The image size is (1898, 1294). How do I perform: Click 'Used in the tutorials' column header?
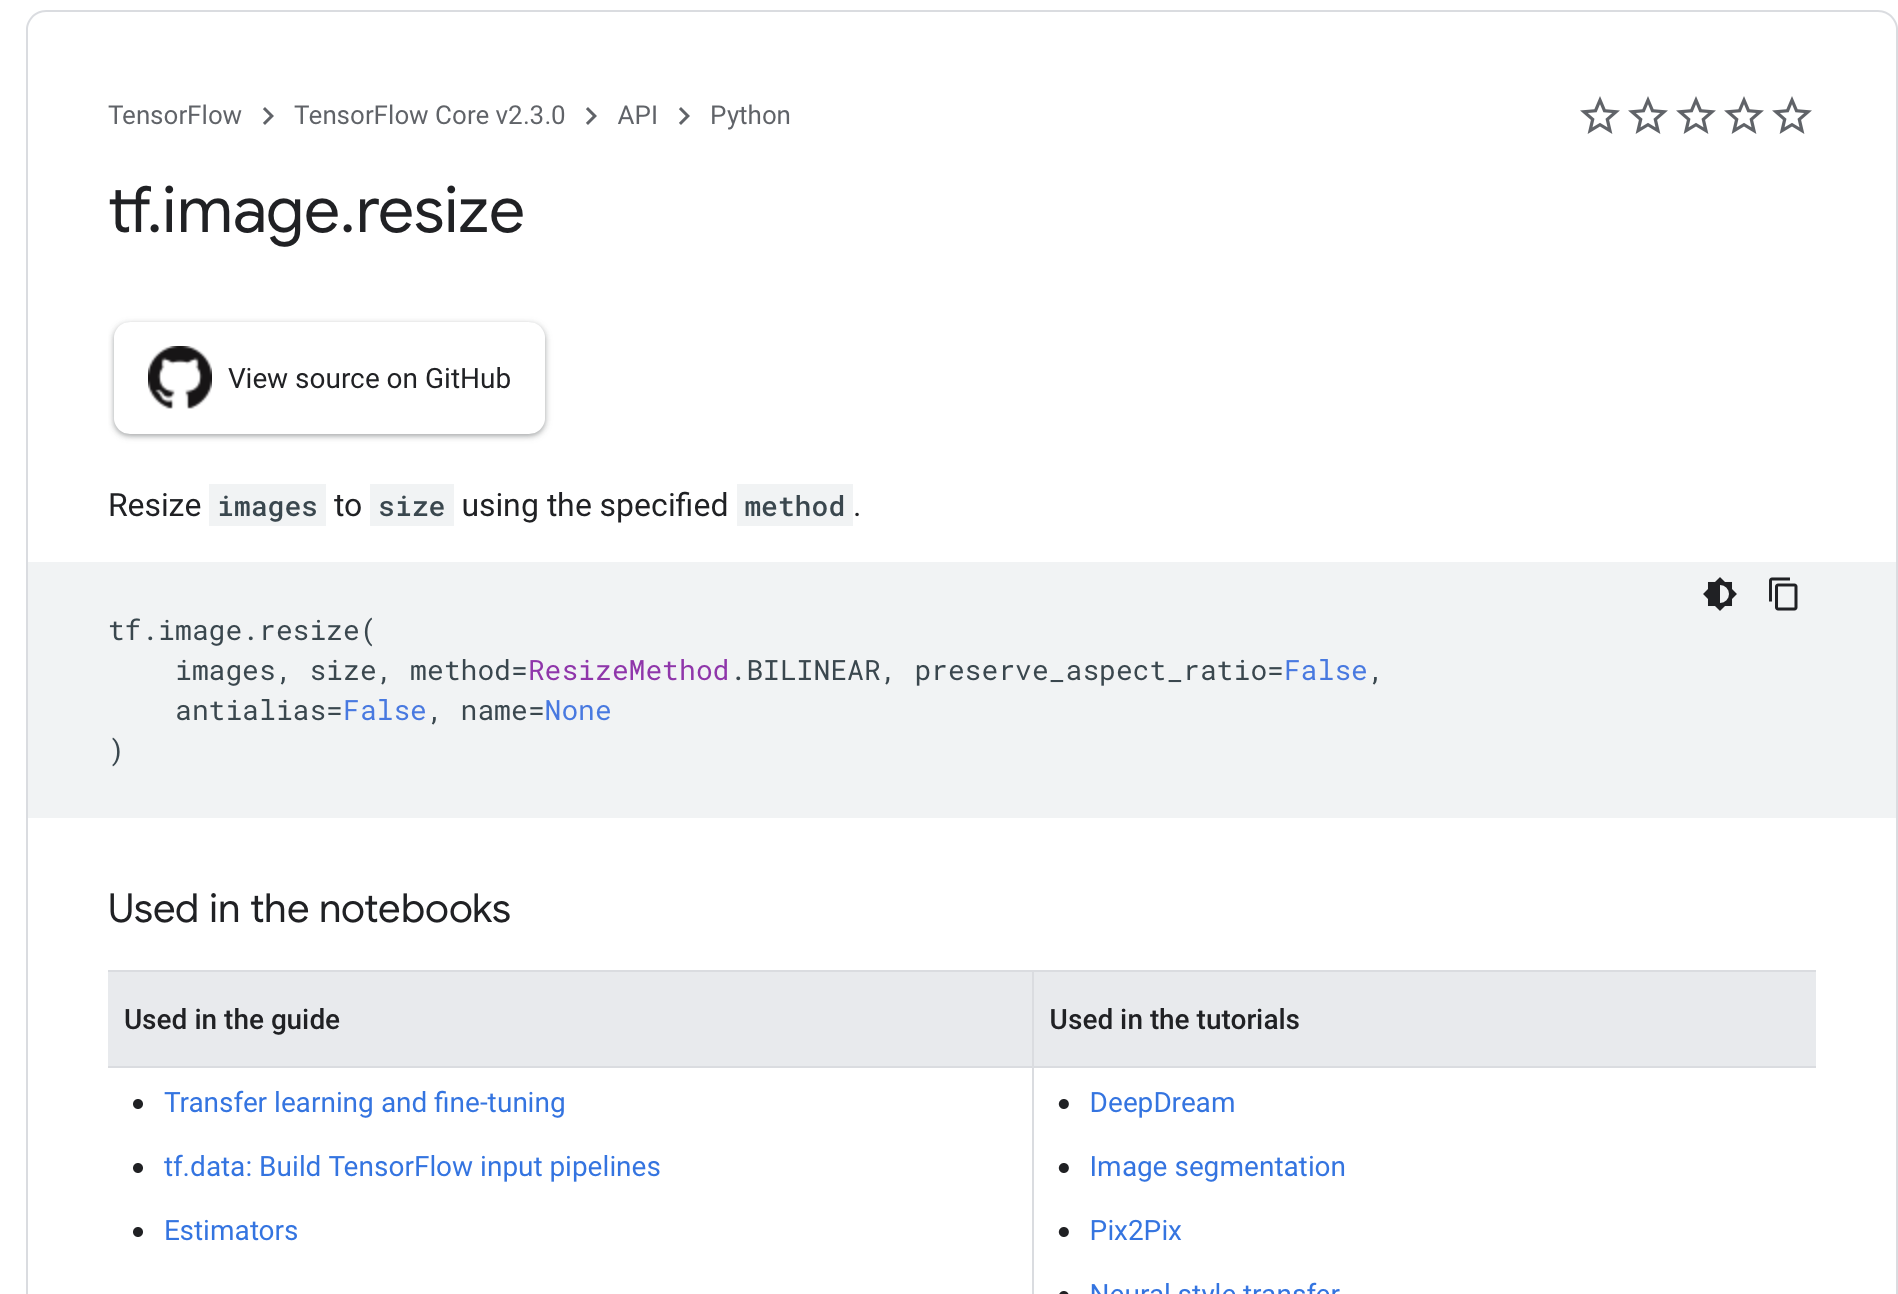[x=1174, y=1019]
